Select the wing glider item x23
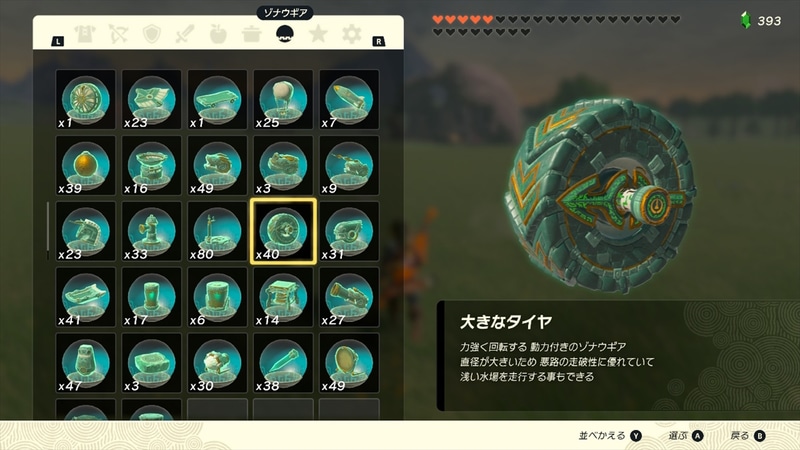 tap(152, 99)
